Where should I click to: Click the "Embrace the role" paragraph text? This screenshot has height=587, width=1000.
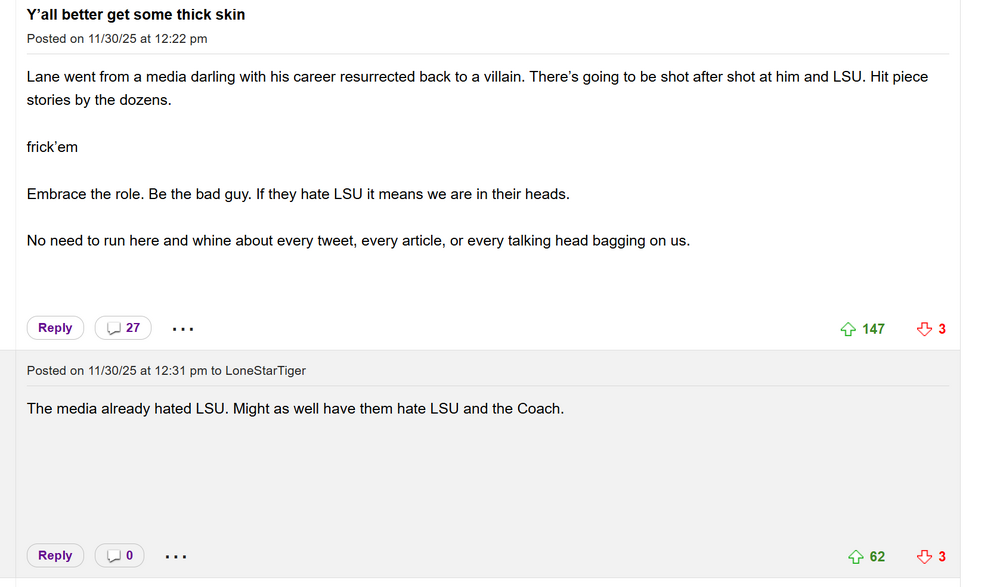click(x=298, y=194)
